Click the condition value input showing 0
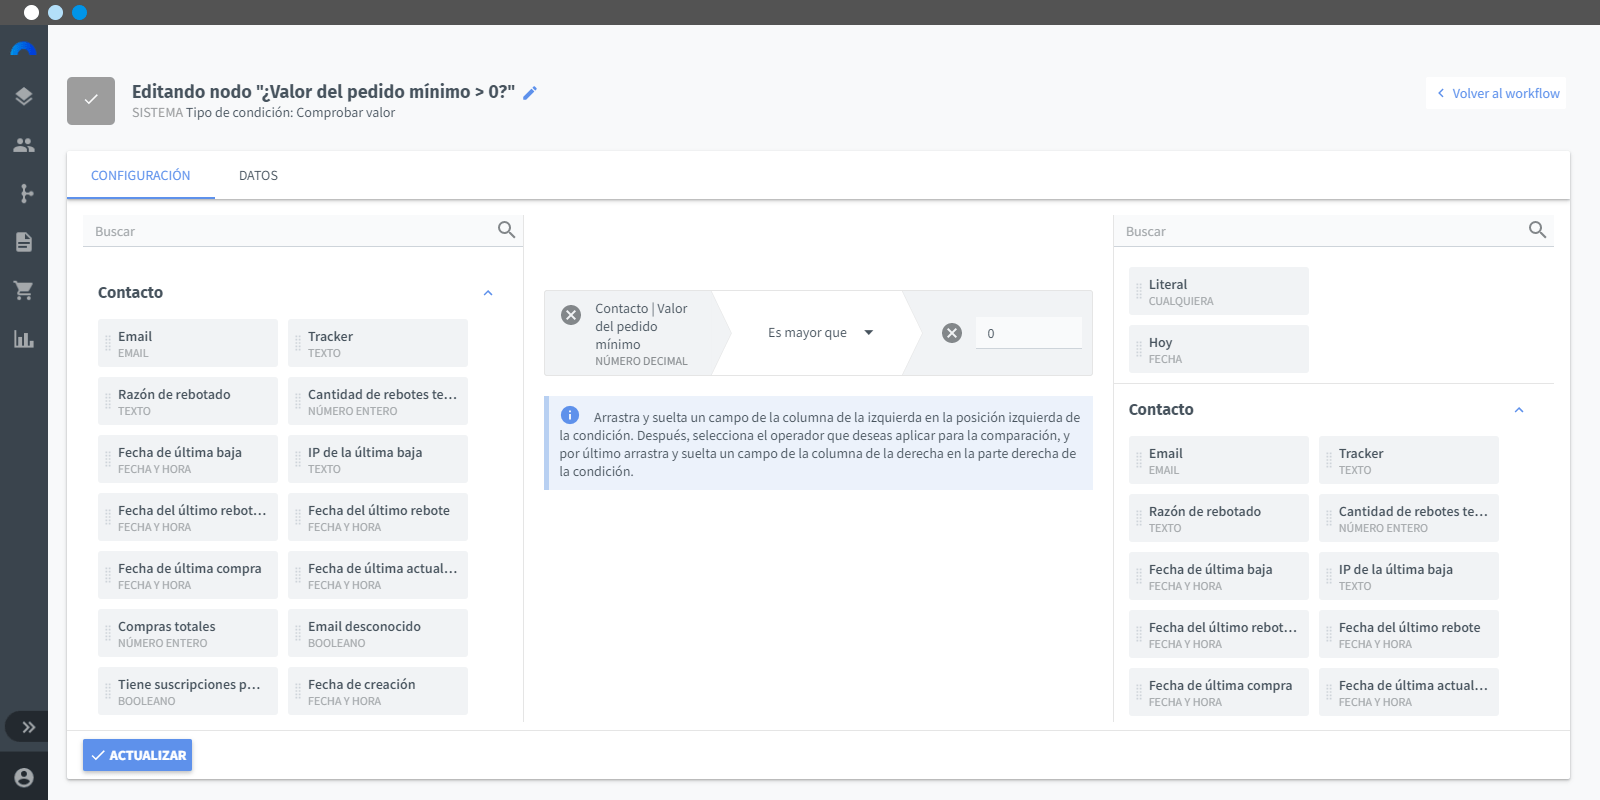This screenshot has height=800, width=1600. (1029, 333)
